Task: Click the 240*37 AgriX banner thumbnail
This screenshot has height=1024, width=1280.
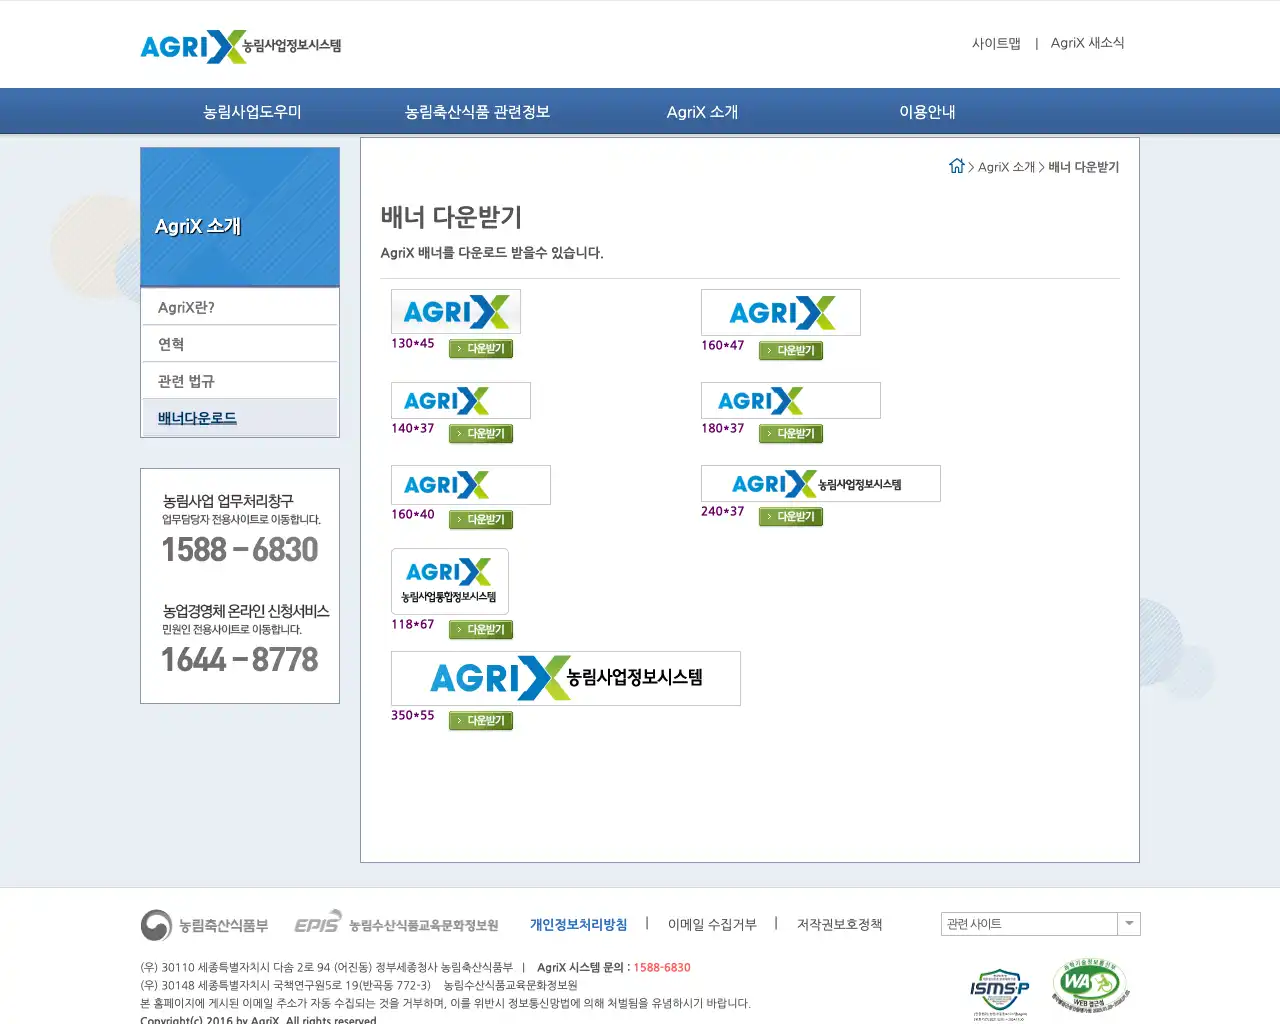Action: [820, 483]
